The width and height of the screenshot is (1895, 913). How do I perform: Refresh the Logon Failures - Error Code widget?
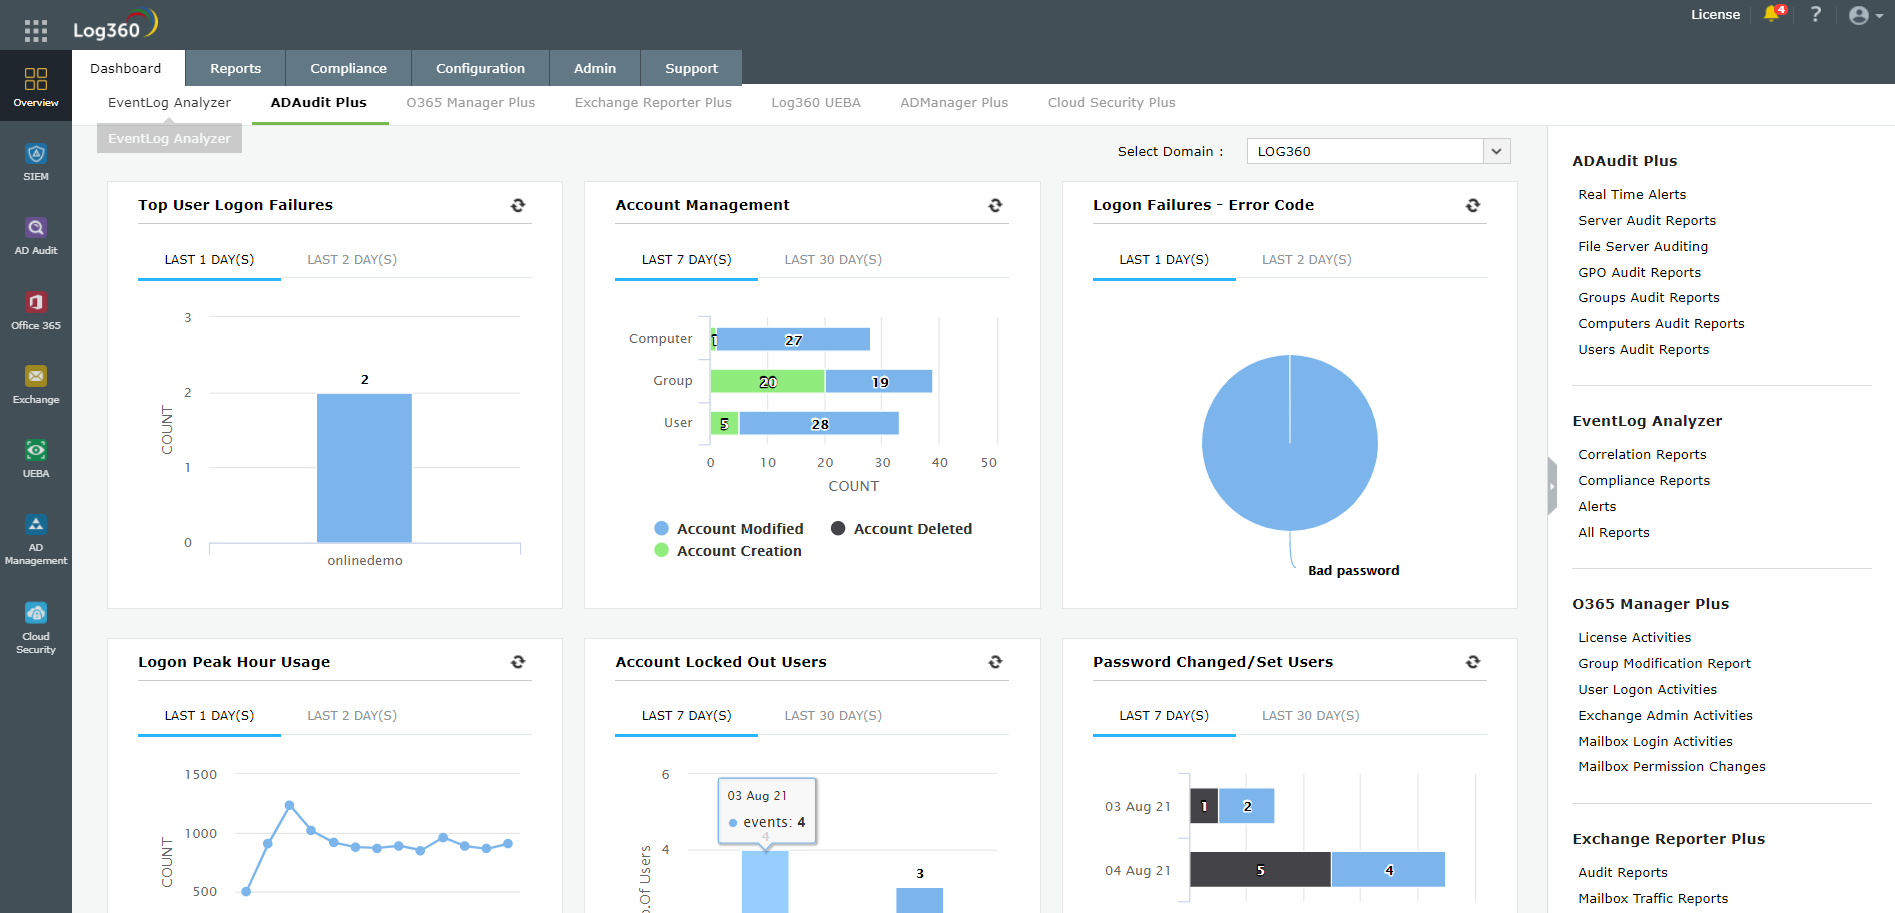click(x=1473, y=205)
